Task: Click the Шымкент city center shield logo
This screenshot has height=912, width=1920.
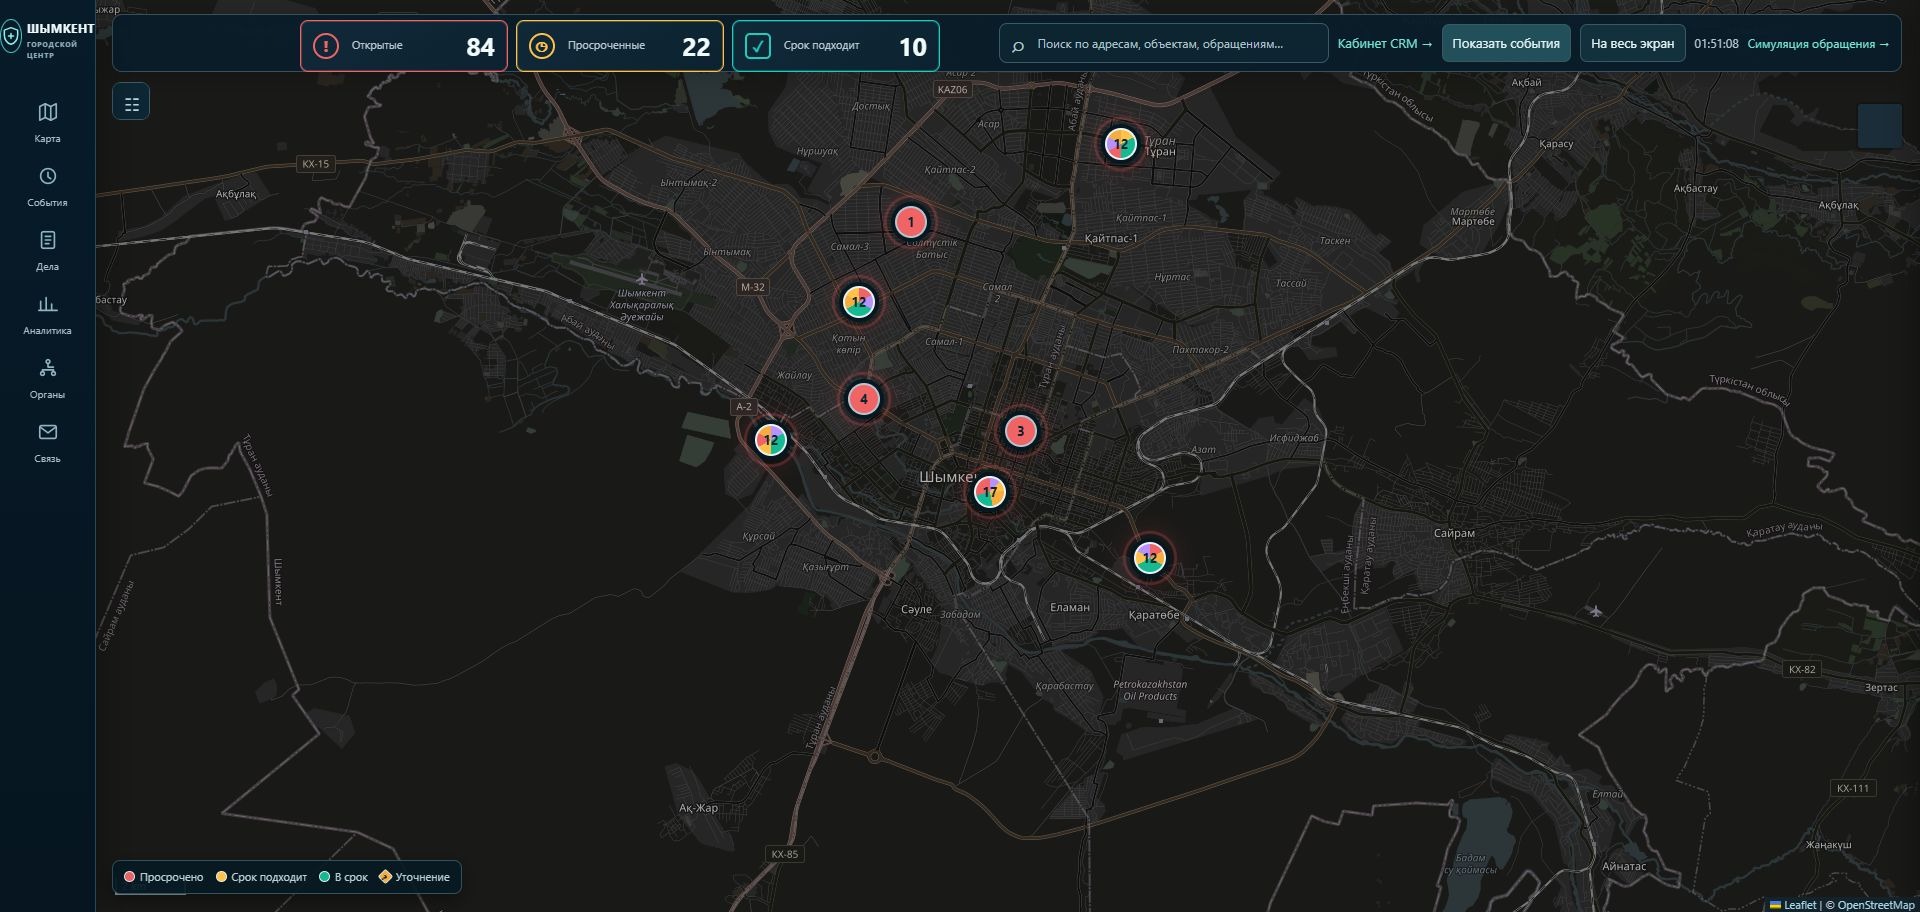Action: 11,38
